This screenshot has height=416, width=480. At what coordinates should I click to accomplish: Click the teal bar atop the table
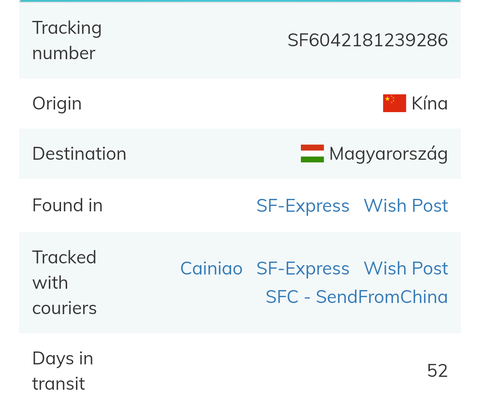pyautogui.click(x=240, y=1)
